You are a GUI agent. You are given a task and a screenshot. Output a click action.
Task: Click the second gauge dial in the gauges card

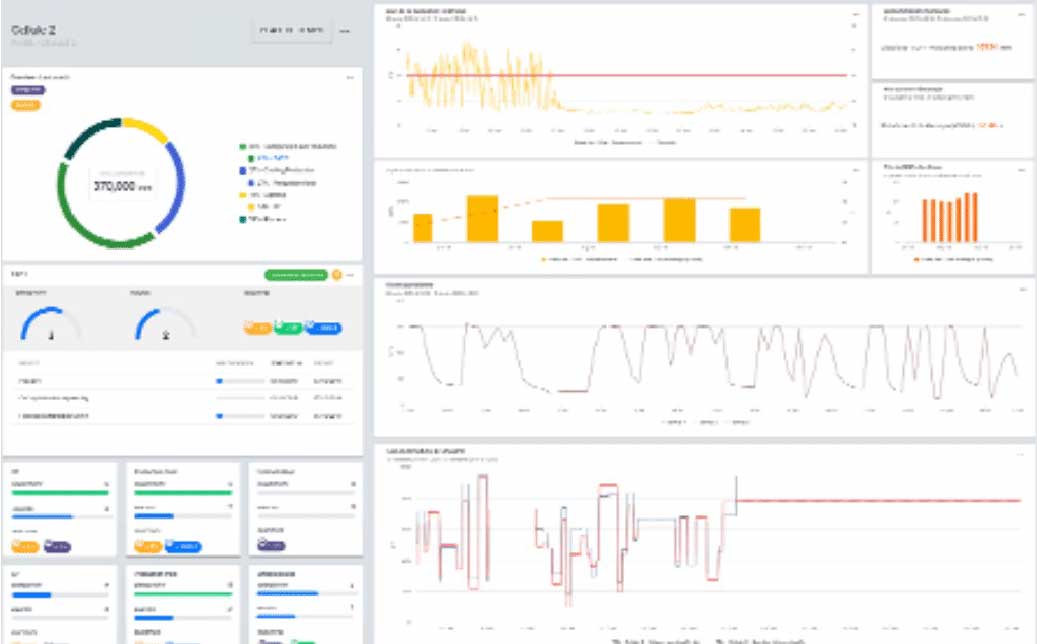pyautogui.click(x=165, y=323)
